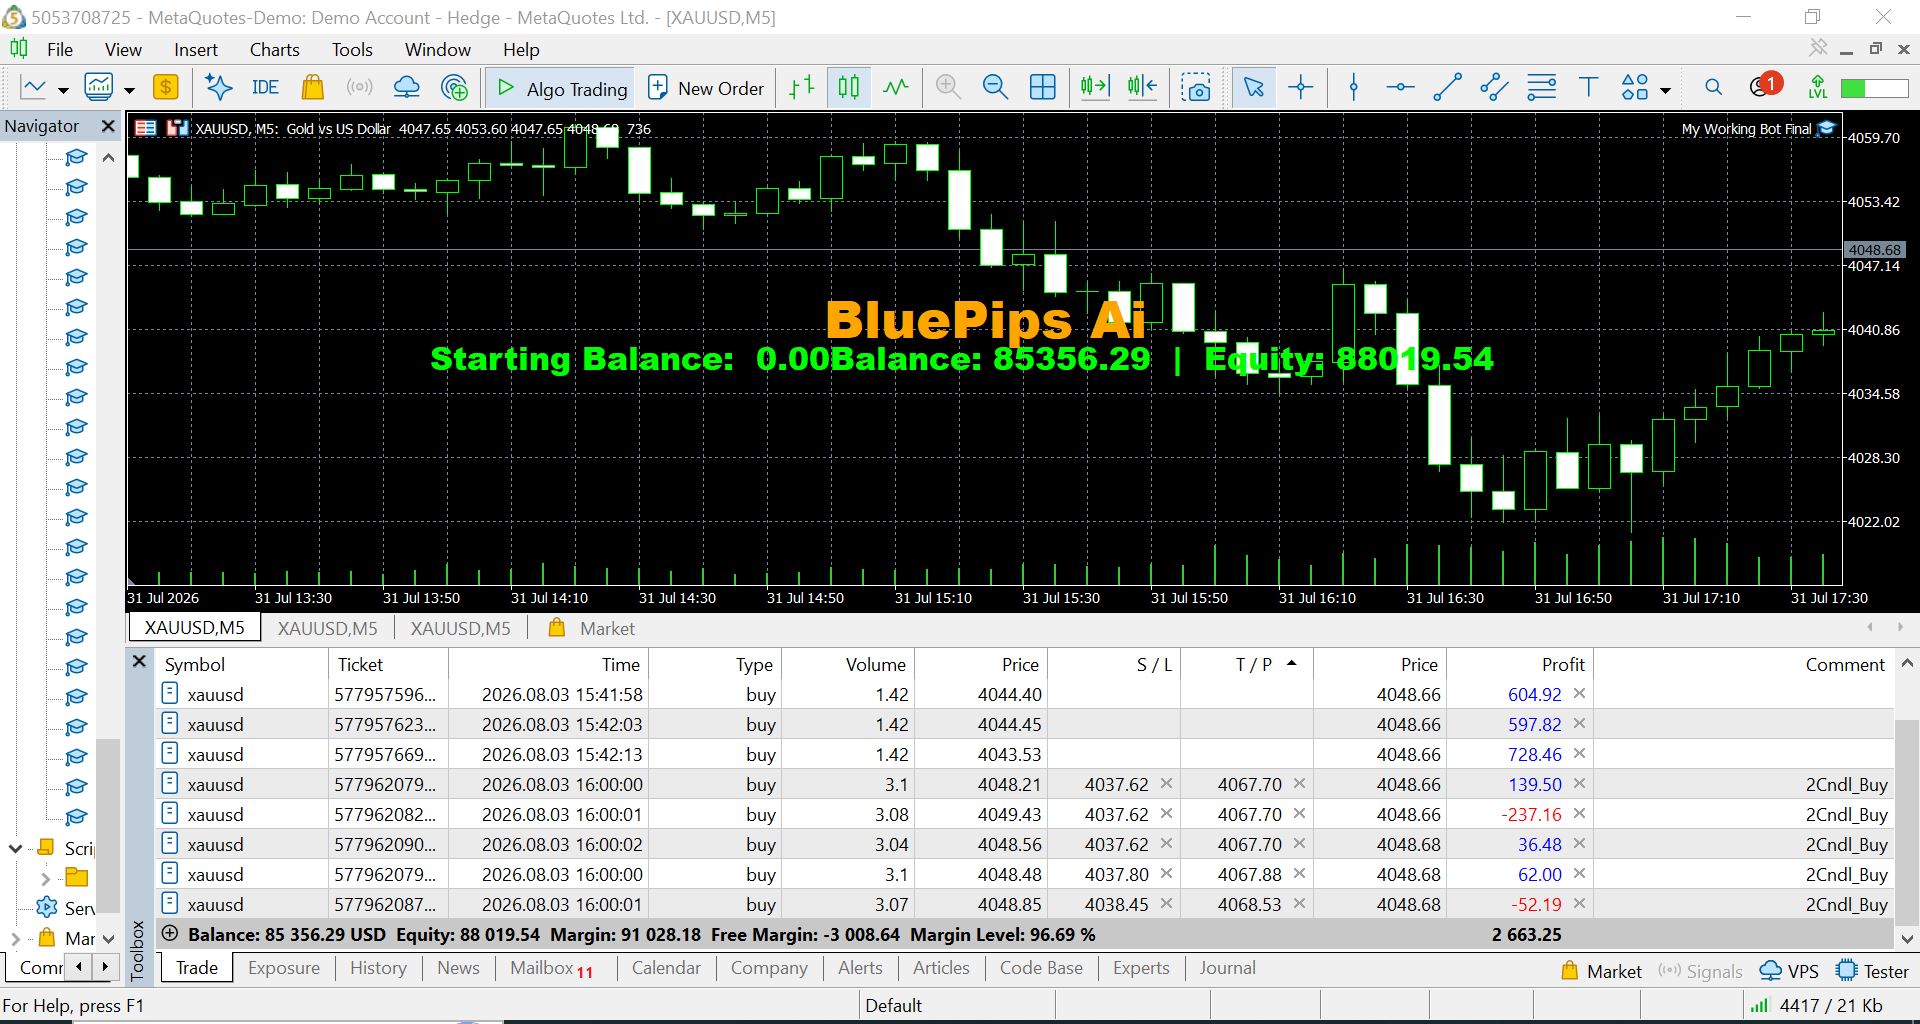Switch chart to line chart mode
Image resolution: width=1920 pixels, height=1024 pixels.
click(x=896, y=88)
